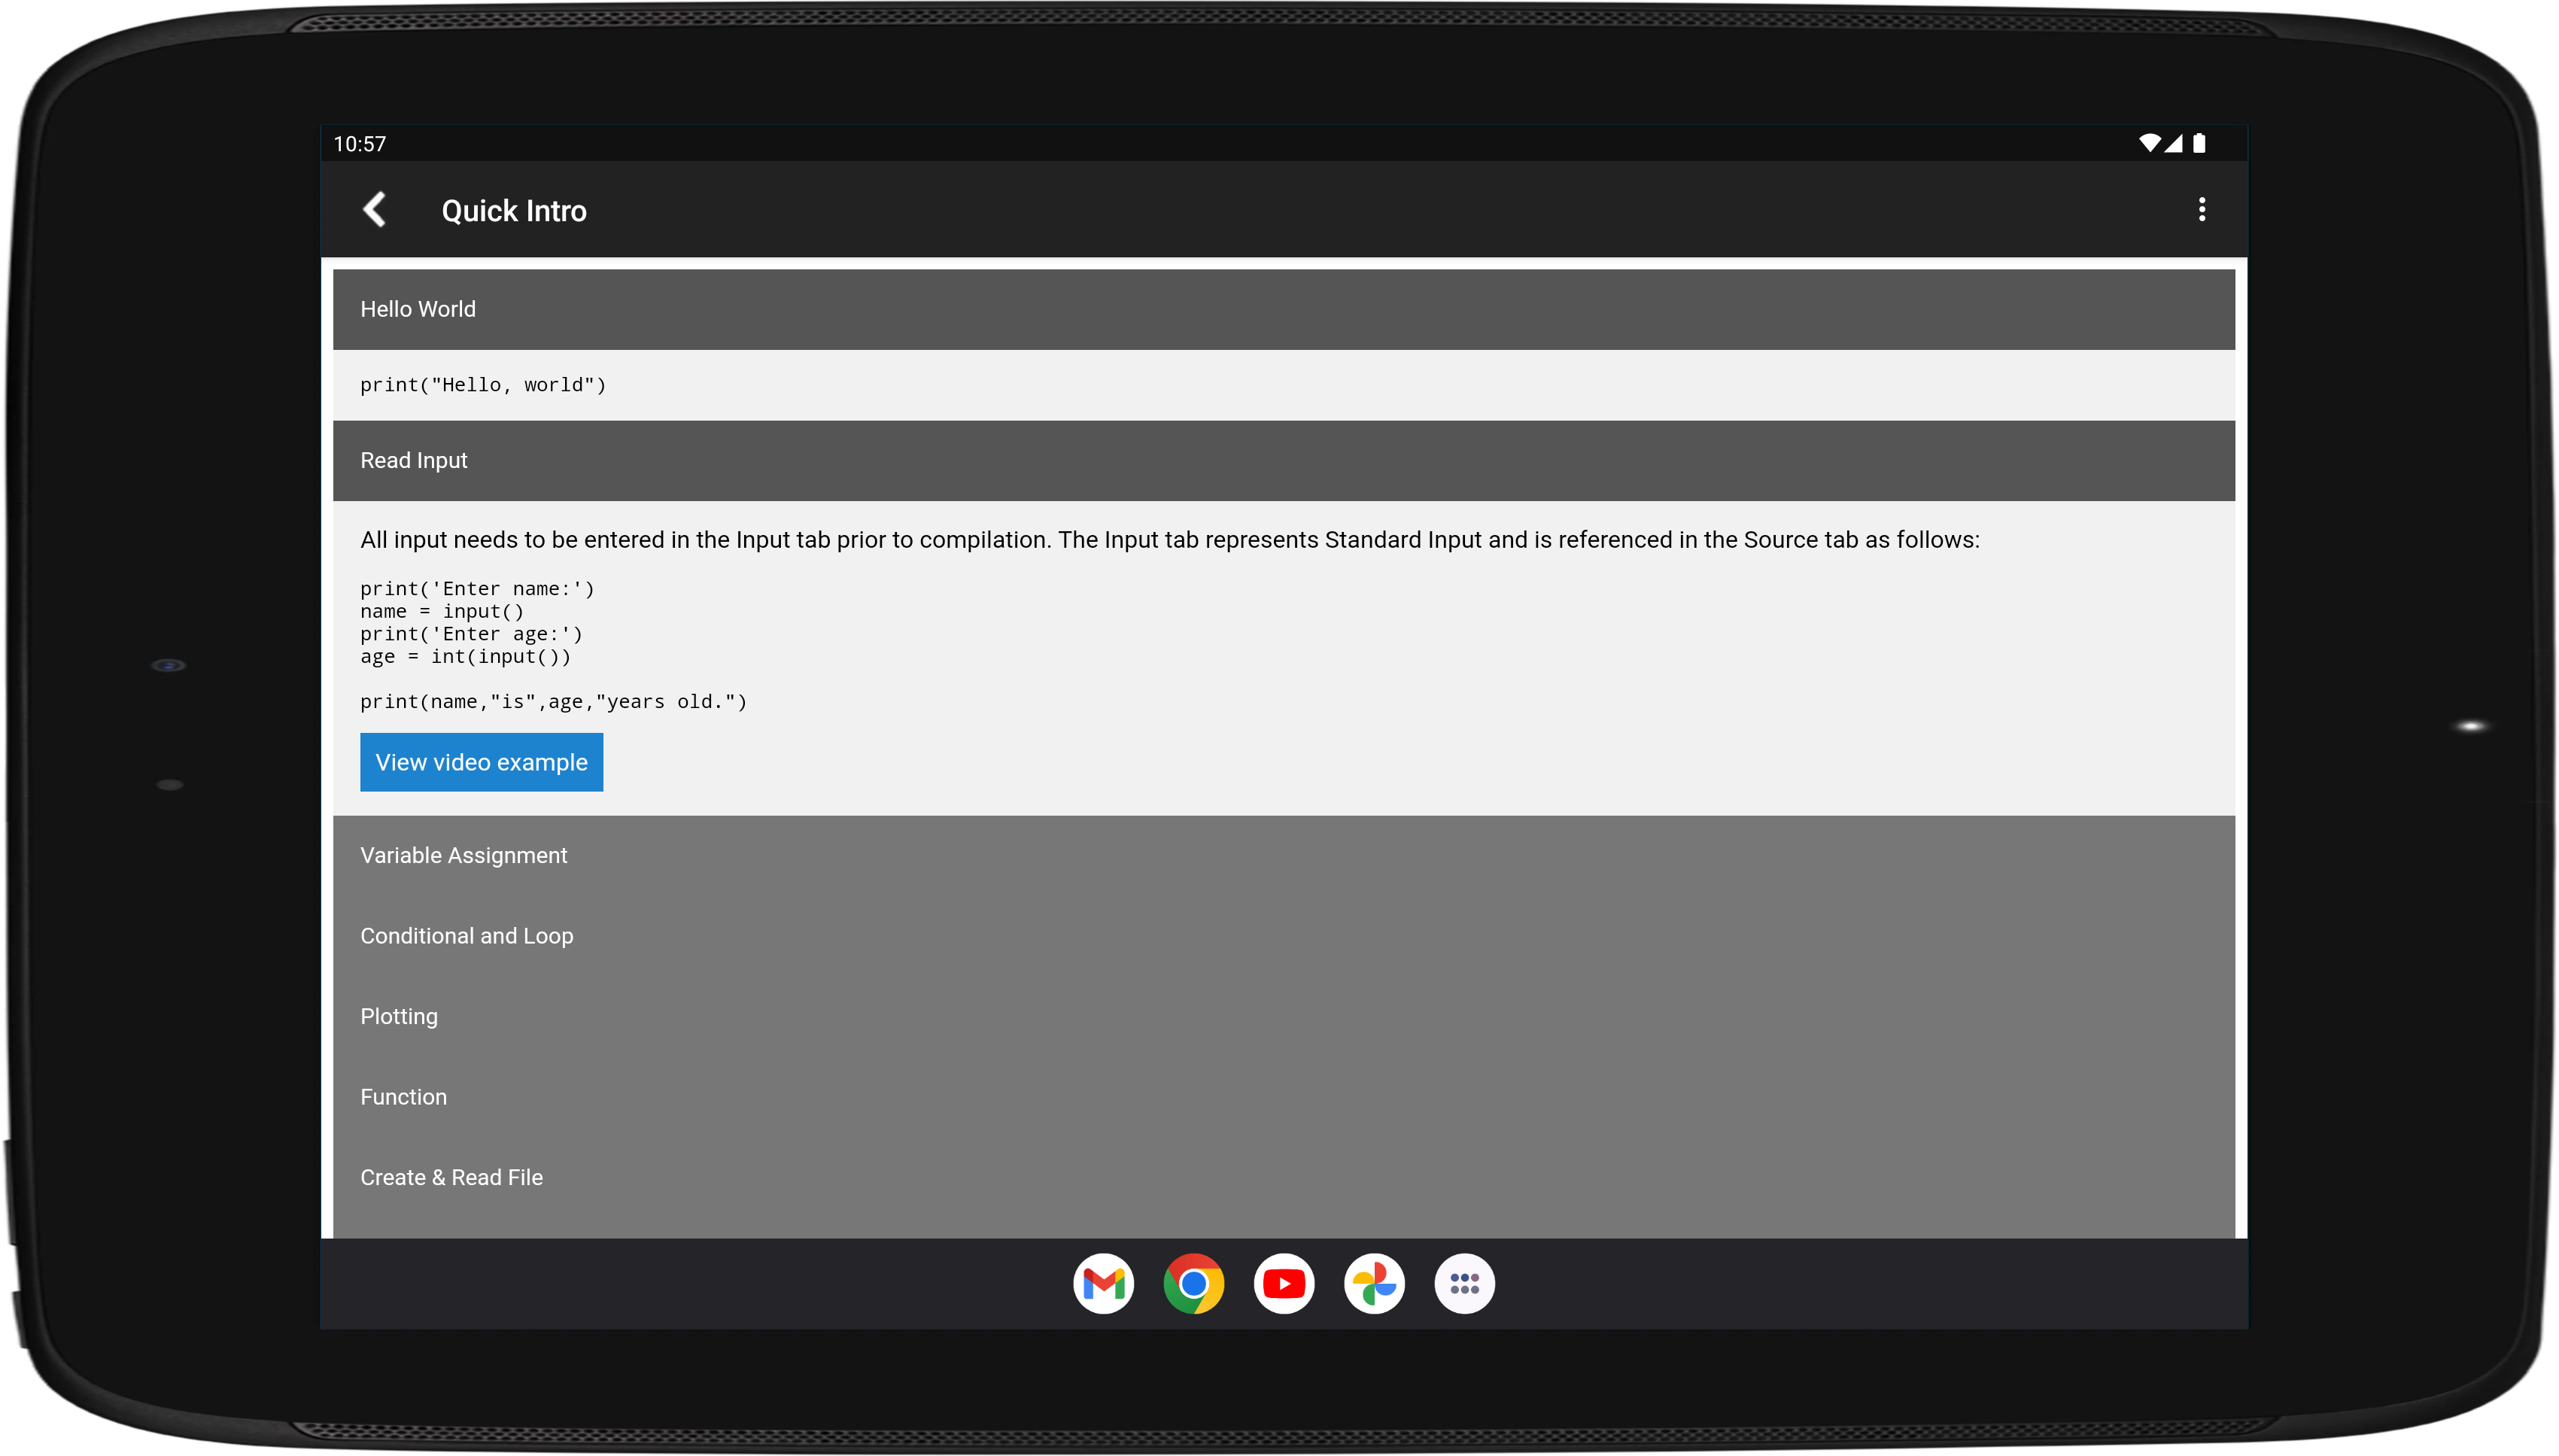Click the print('Enter age:') code line
The image size is (2559, 1456).
(471, 634)
